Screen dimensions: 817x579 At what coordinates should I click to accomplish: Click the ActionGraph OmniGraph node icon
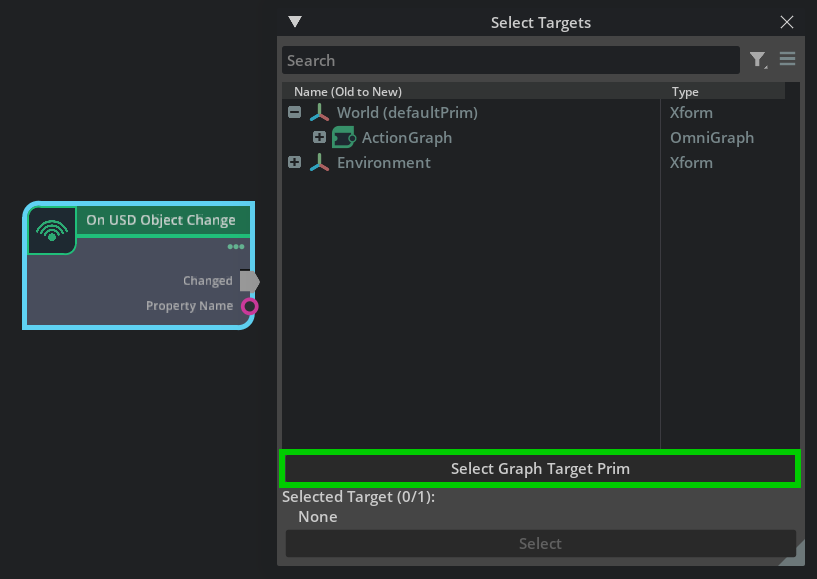click(344, 138)
